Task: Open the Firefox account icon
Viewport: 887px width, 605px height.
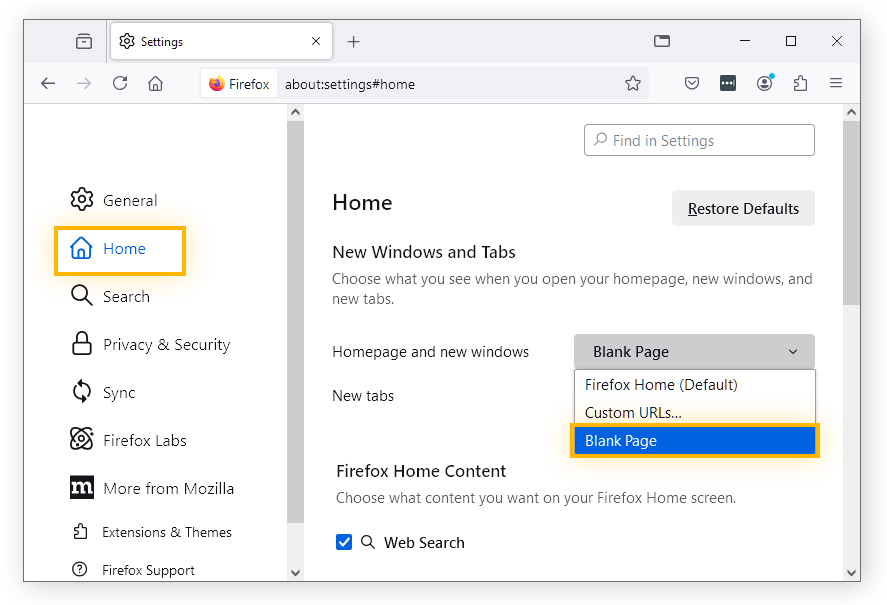Action: [x=764, y=84]
